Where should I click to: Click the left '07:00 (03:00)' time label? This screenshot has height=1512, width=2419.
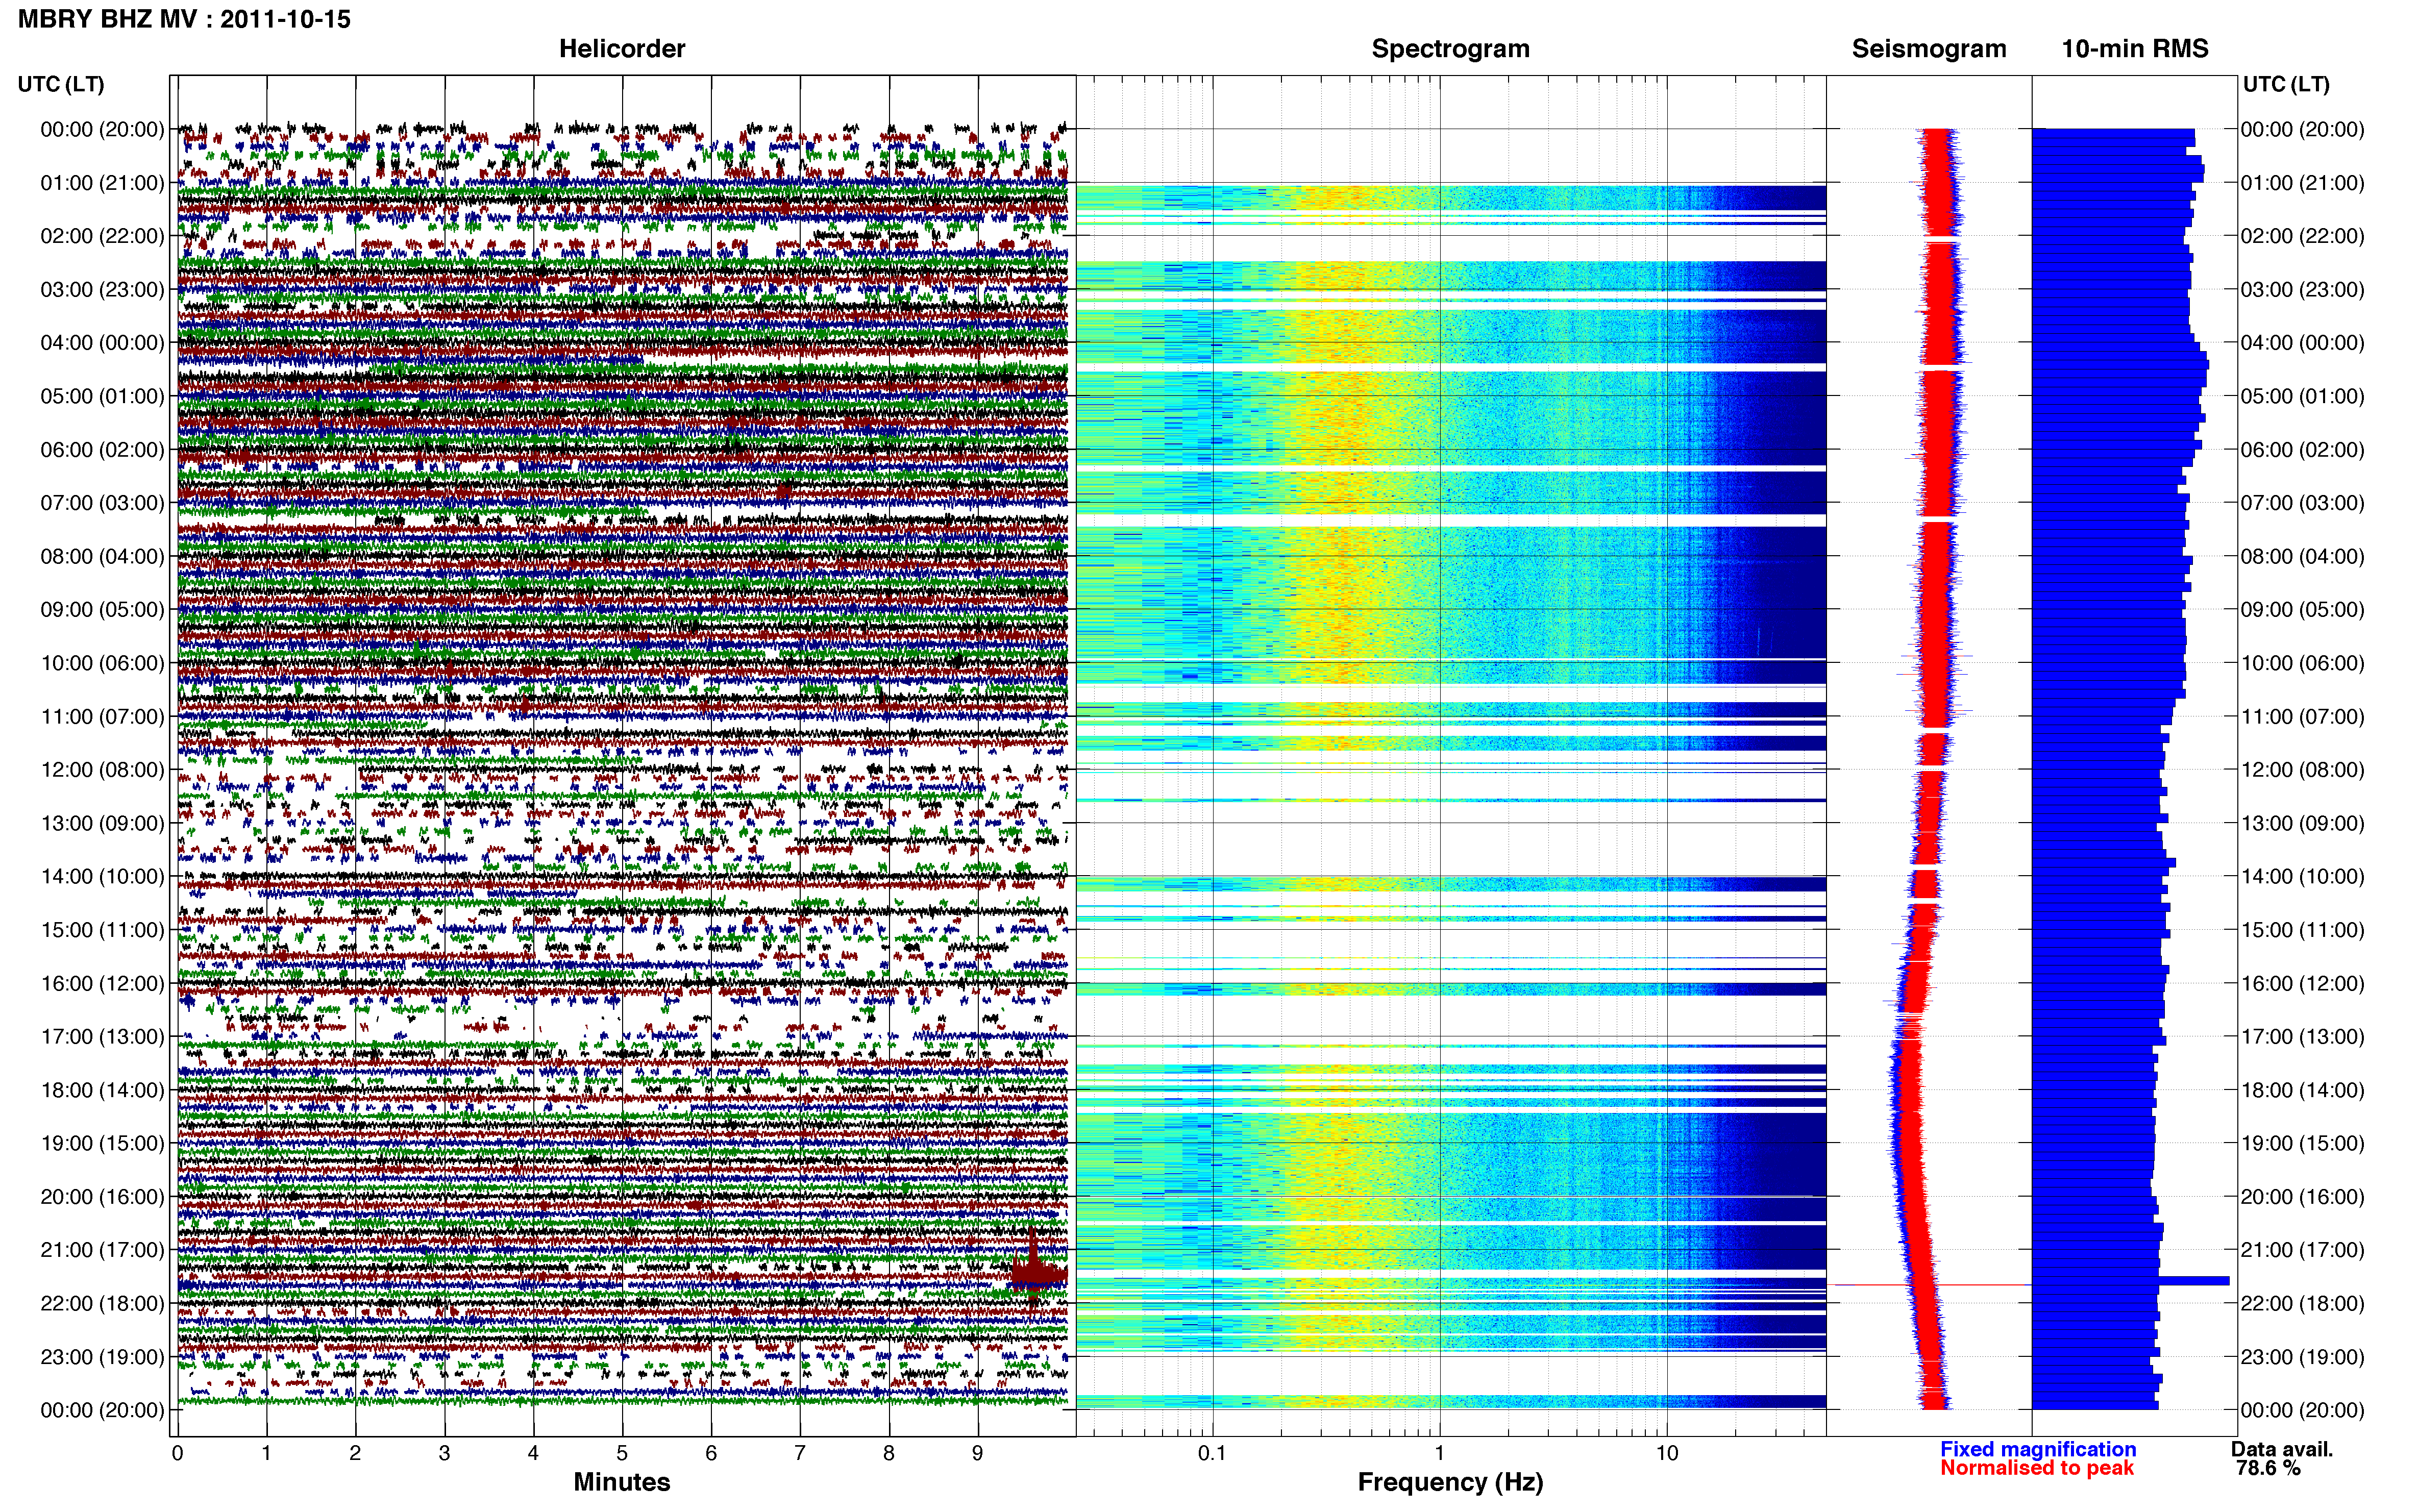click(x=102, y=503)
